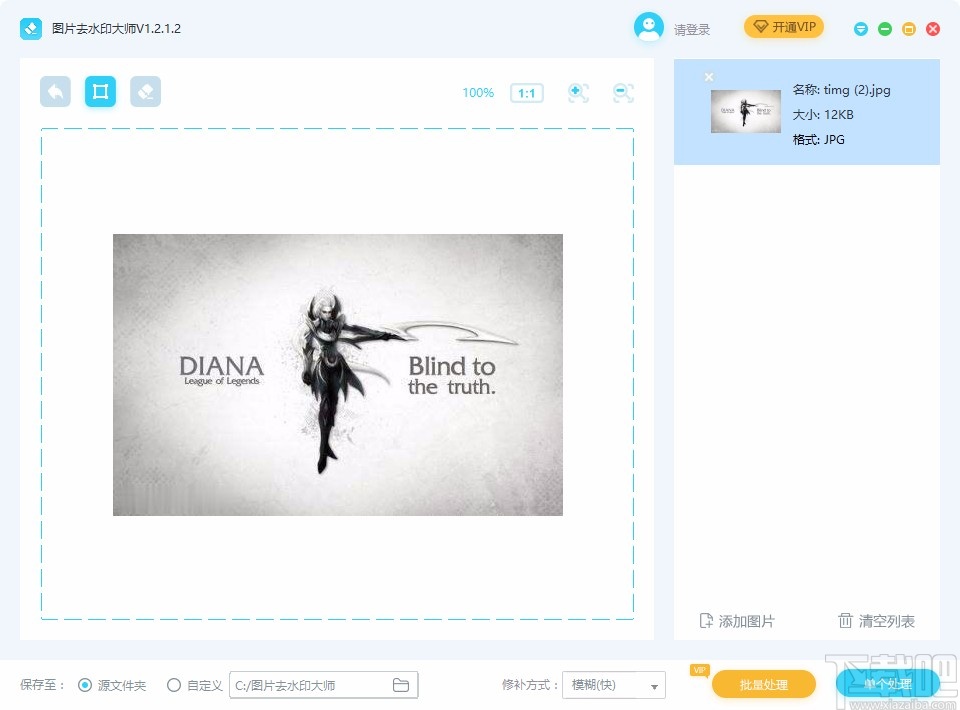Select the timg (2).jpg thumbnail
The width and height of the screenshot is (960, 710).
point(746,111)
